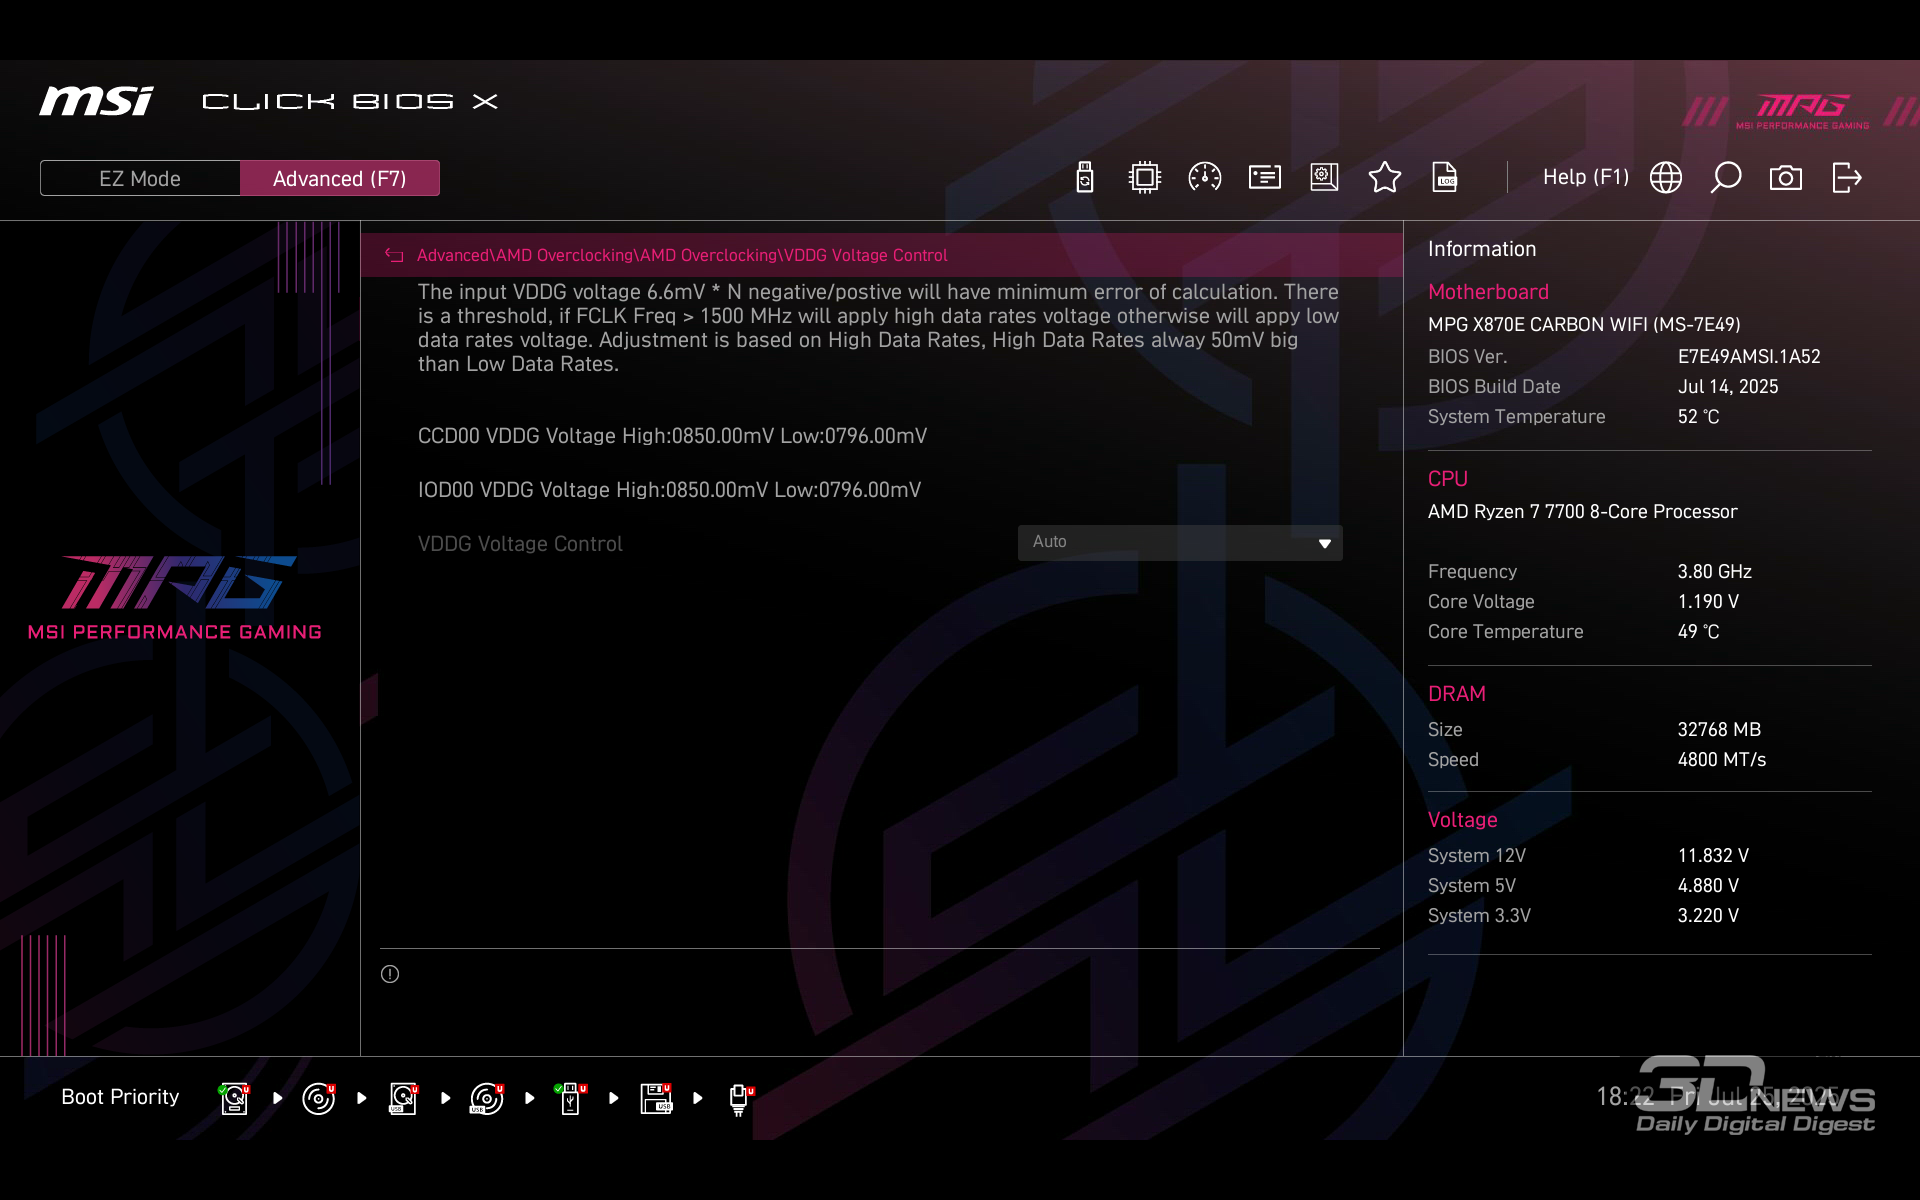
Task: Click the Core Voltage 1.190 V value
Action: tap(1708, 602)
